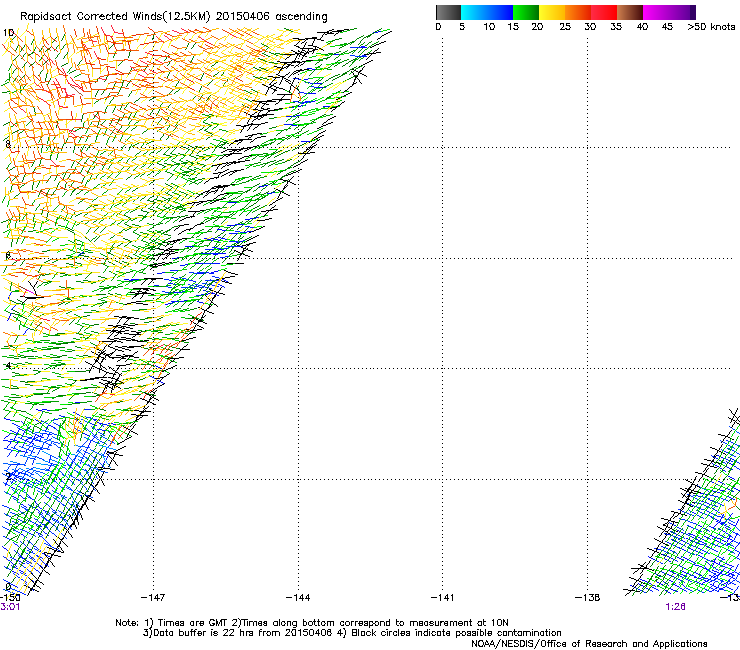Click the latitude '4' axis label
The width and height of the screenshot is (740, 650).
tap(8, 366)
